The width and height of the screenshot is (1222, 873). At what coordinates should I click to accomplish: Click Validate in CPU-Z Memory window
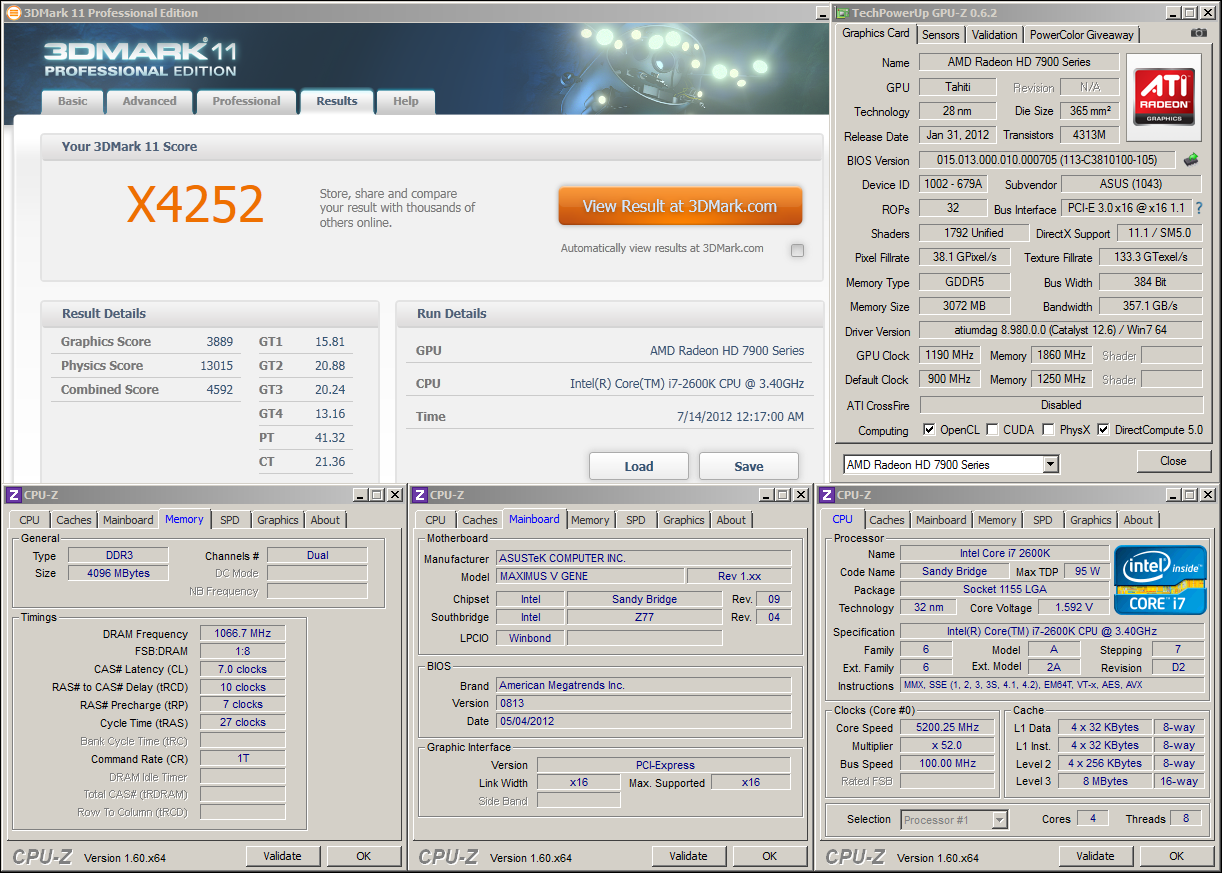click(283, 856)
